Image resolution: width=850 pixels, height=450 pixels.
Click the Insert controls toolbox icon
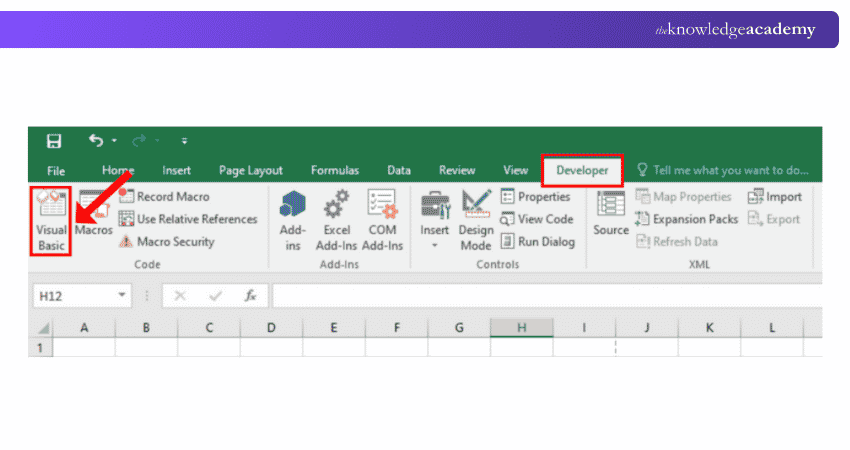[435, 207]
